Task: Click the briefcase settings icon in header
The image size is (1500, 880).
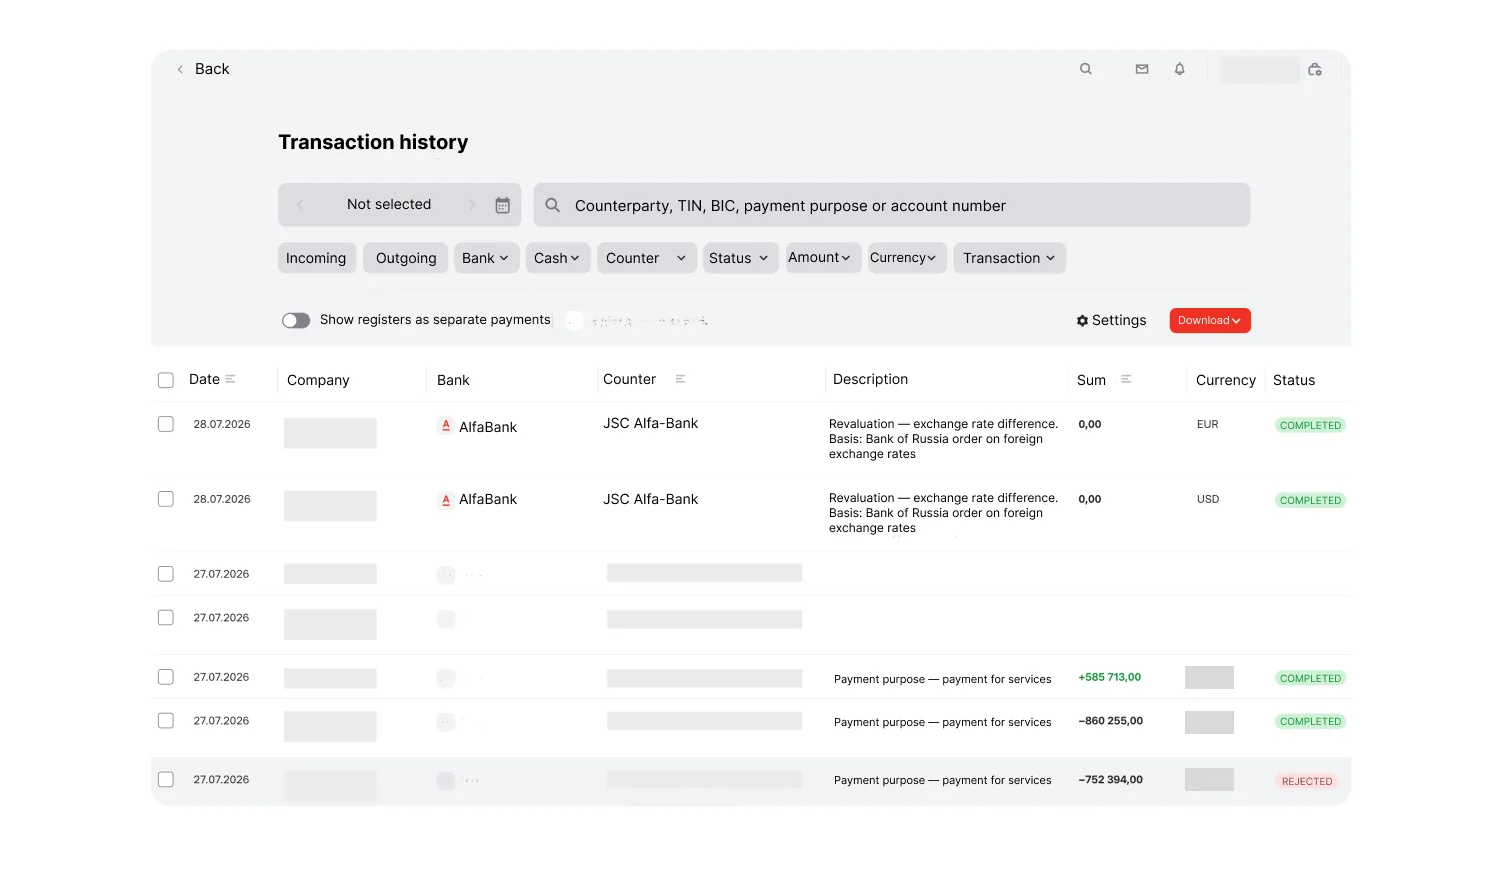Action: (x=1315, y=69)
